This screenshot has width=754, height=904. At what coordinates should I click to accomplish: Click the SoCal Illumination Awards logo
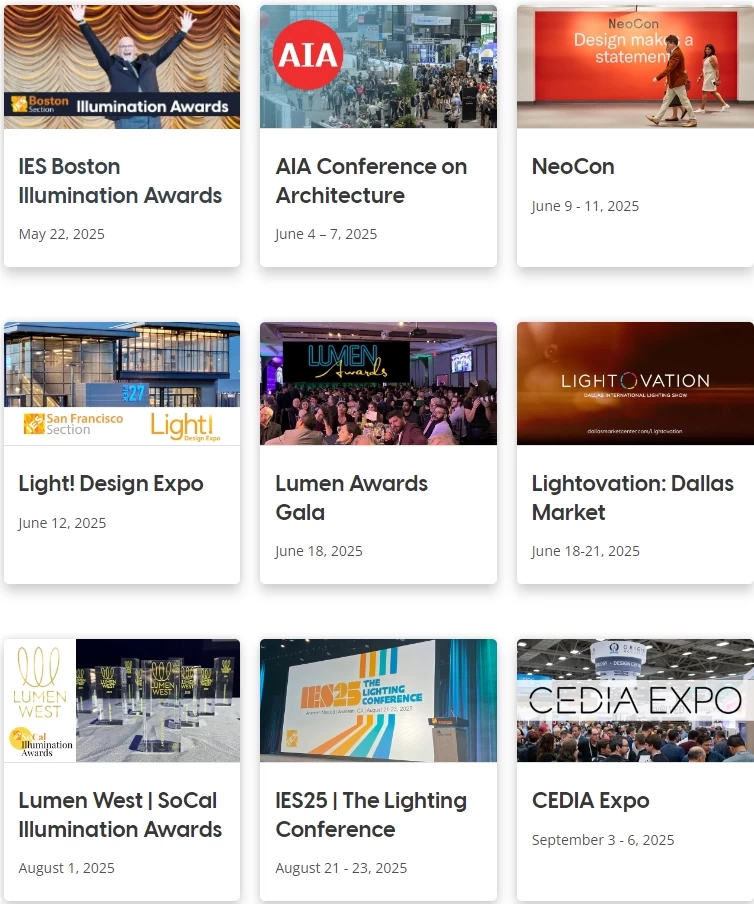click(x=40, y=742)
